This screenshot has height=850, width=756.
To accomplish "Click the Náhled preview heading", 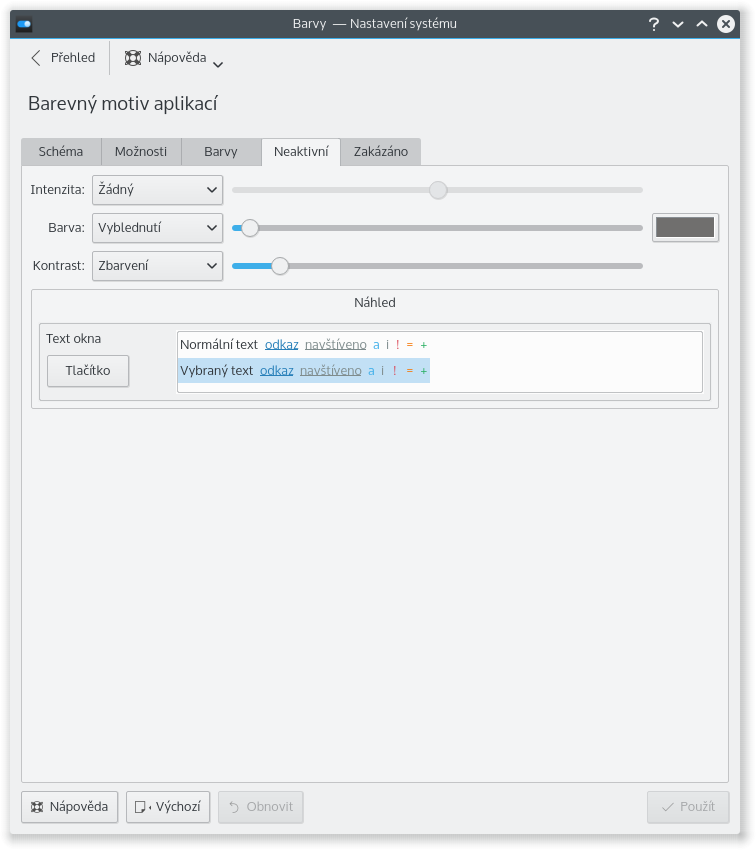I will (x=375, y=302).
